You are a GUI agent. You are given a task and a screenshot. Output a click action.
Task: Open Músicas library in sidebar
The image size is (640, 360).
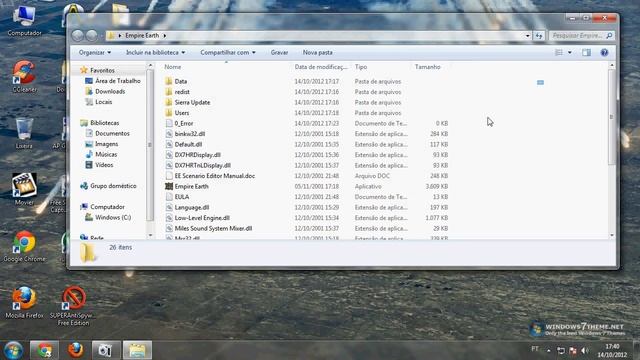coord(106,154)
